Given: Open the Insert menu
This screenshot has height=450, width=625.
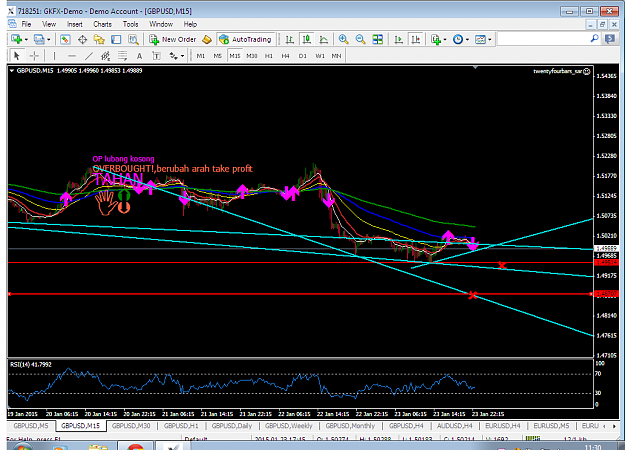Looking at the screenshot, I should pos(75,24).
